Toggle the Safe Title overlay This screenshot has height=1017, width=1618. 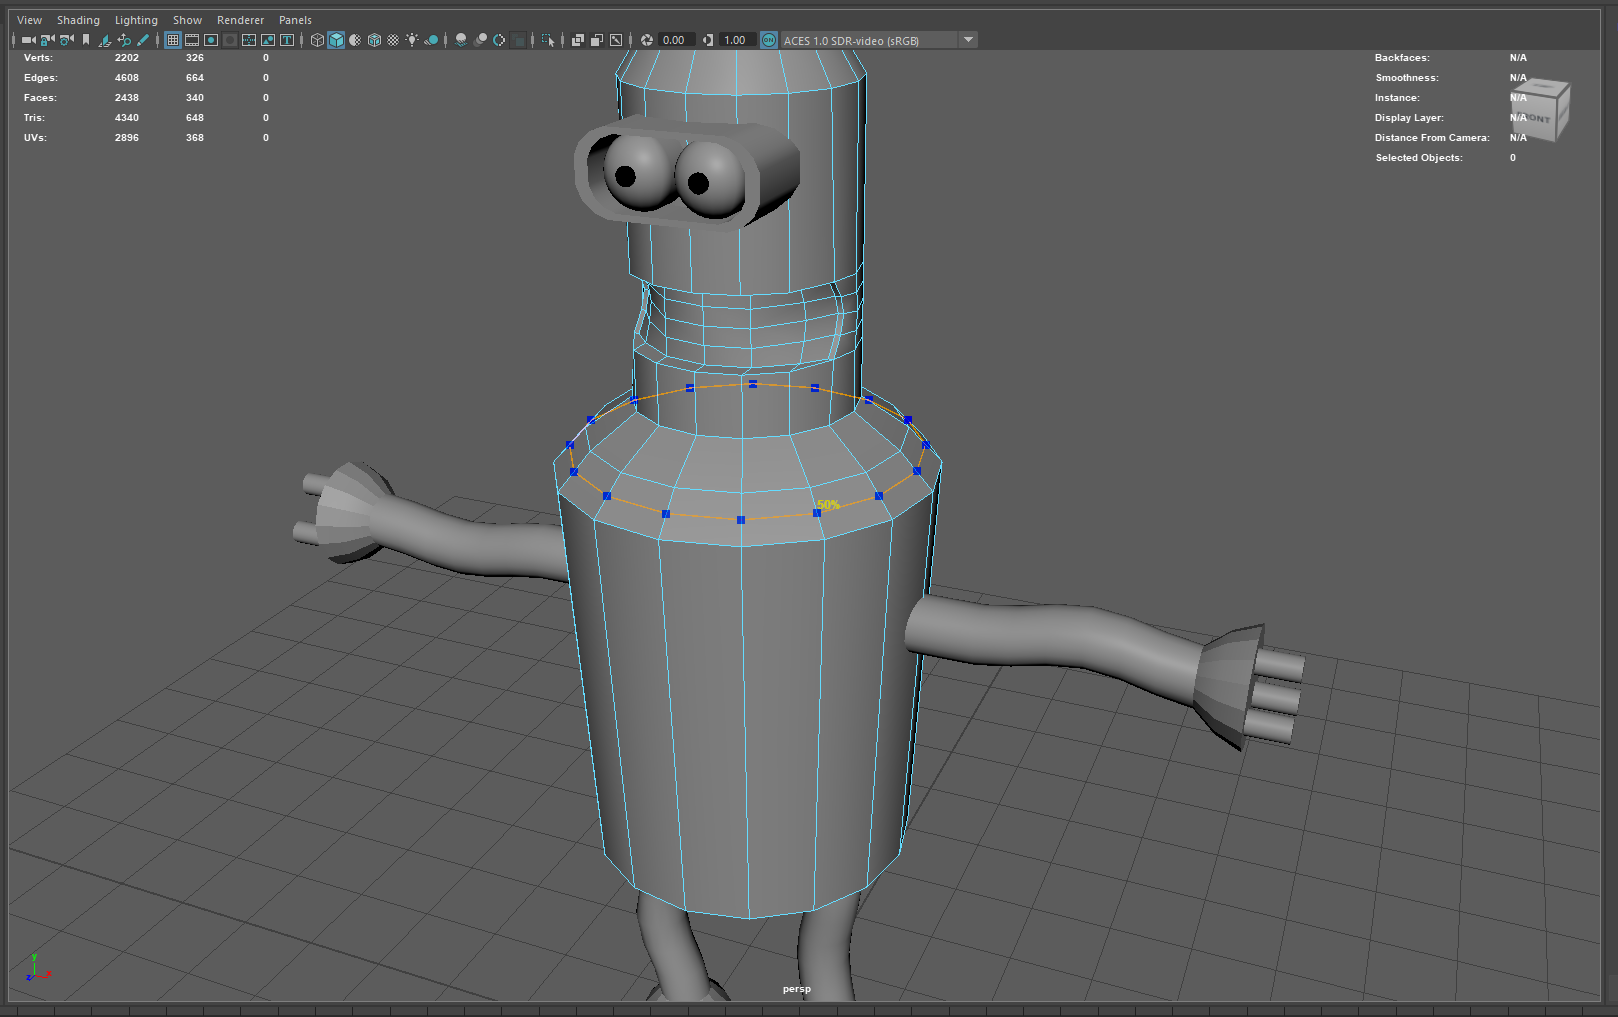click(287, 40)
